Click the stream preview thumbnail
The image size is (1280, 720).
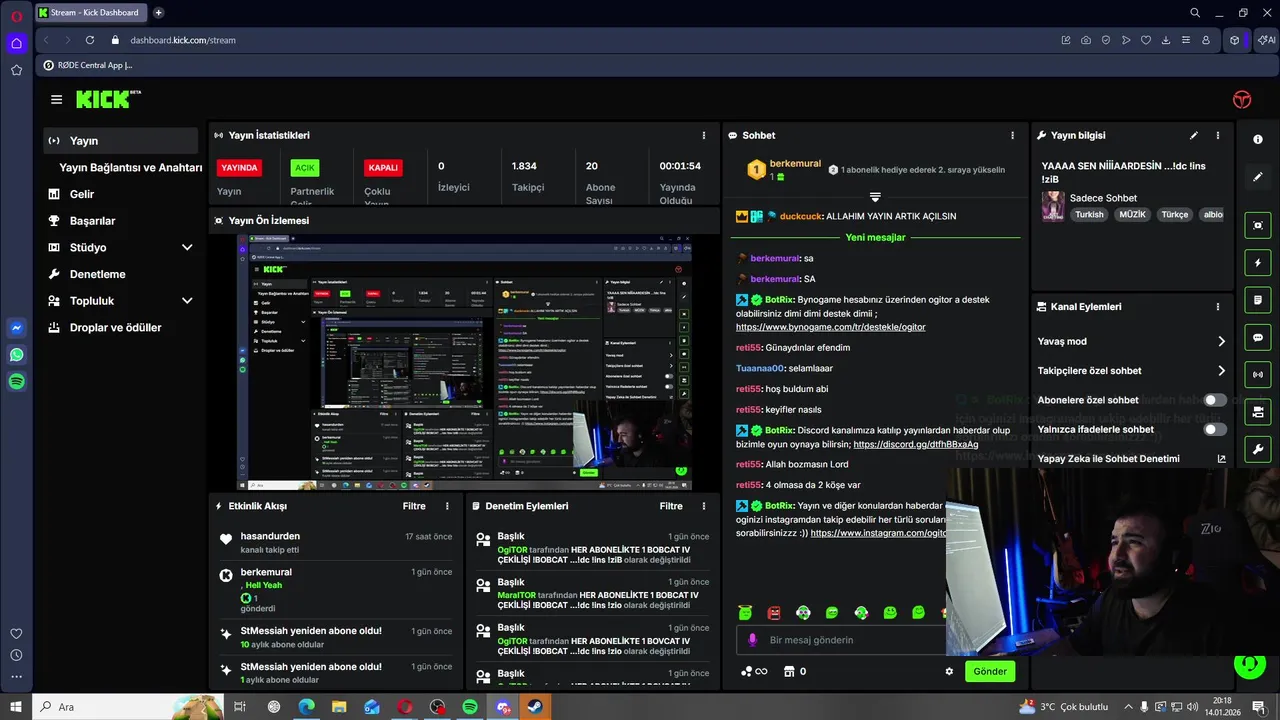tap(465, 361)
